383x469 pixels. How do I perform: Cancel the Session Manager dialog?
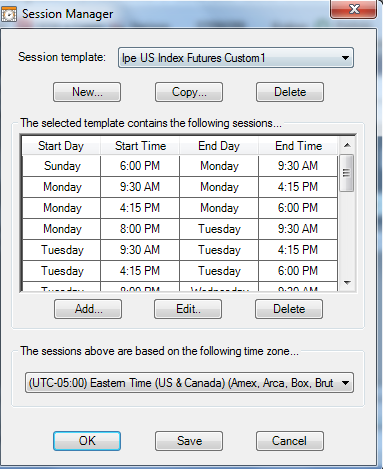(290, 441)
